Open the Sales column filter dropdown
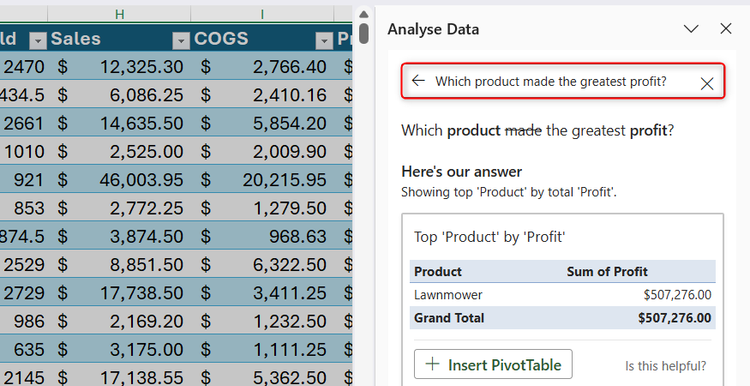The image size is (750, 386). [181, 41]
